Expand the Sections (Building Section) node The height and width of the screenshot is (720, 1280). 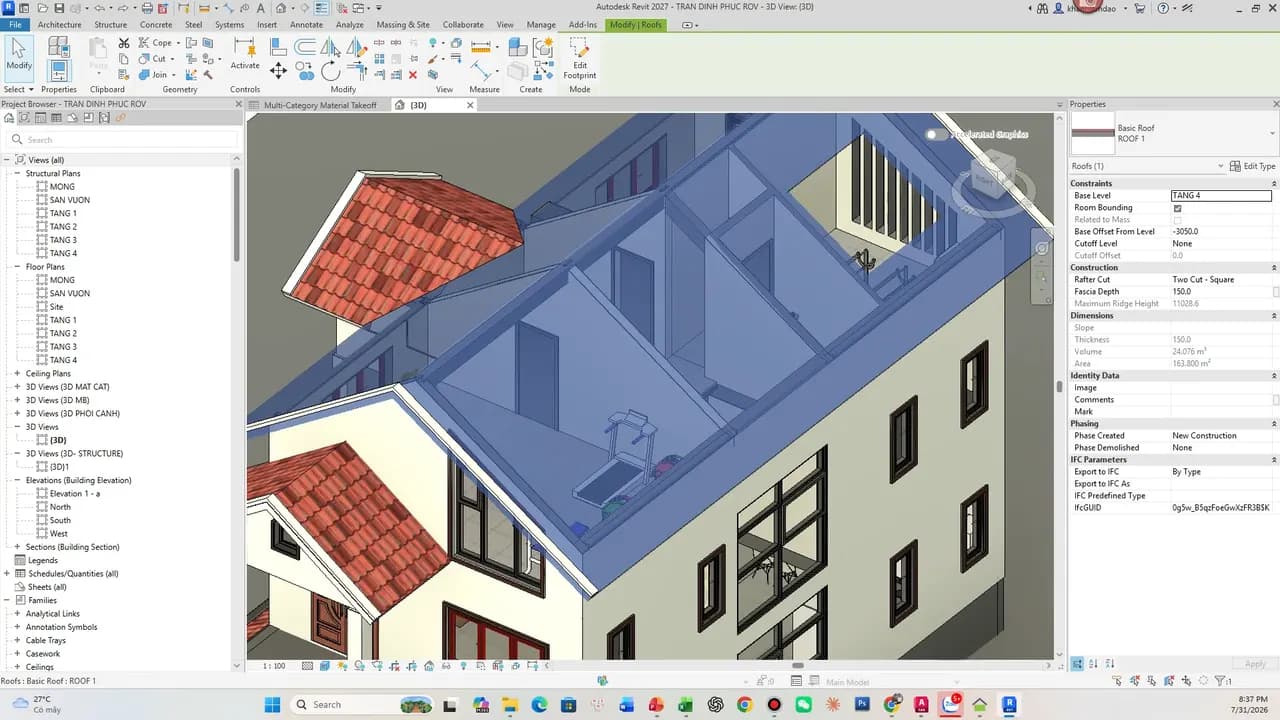click(x=17, y=547)
